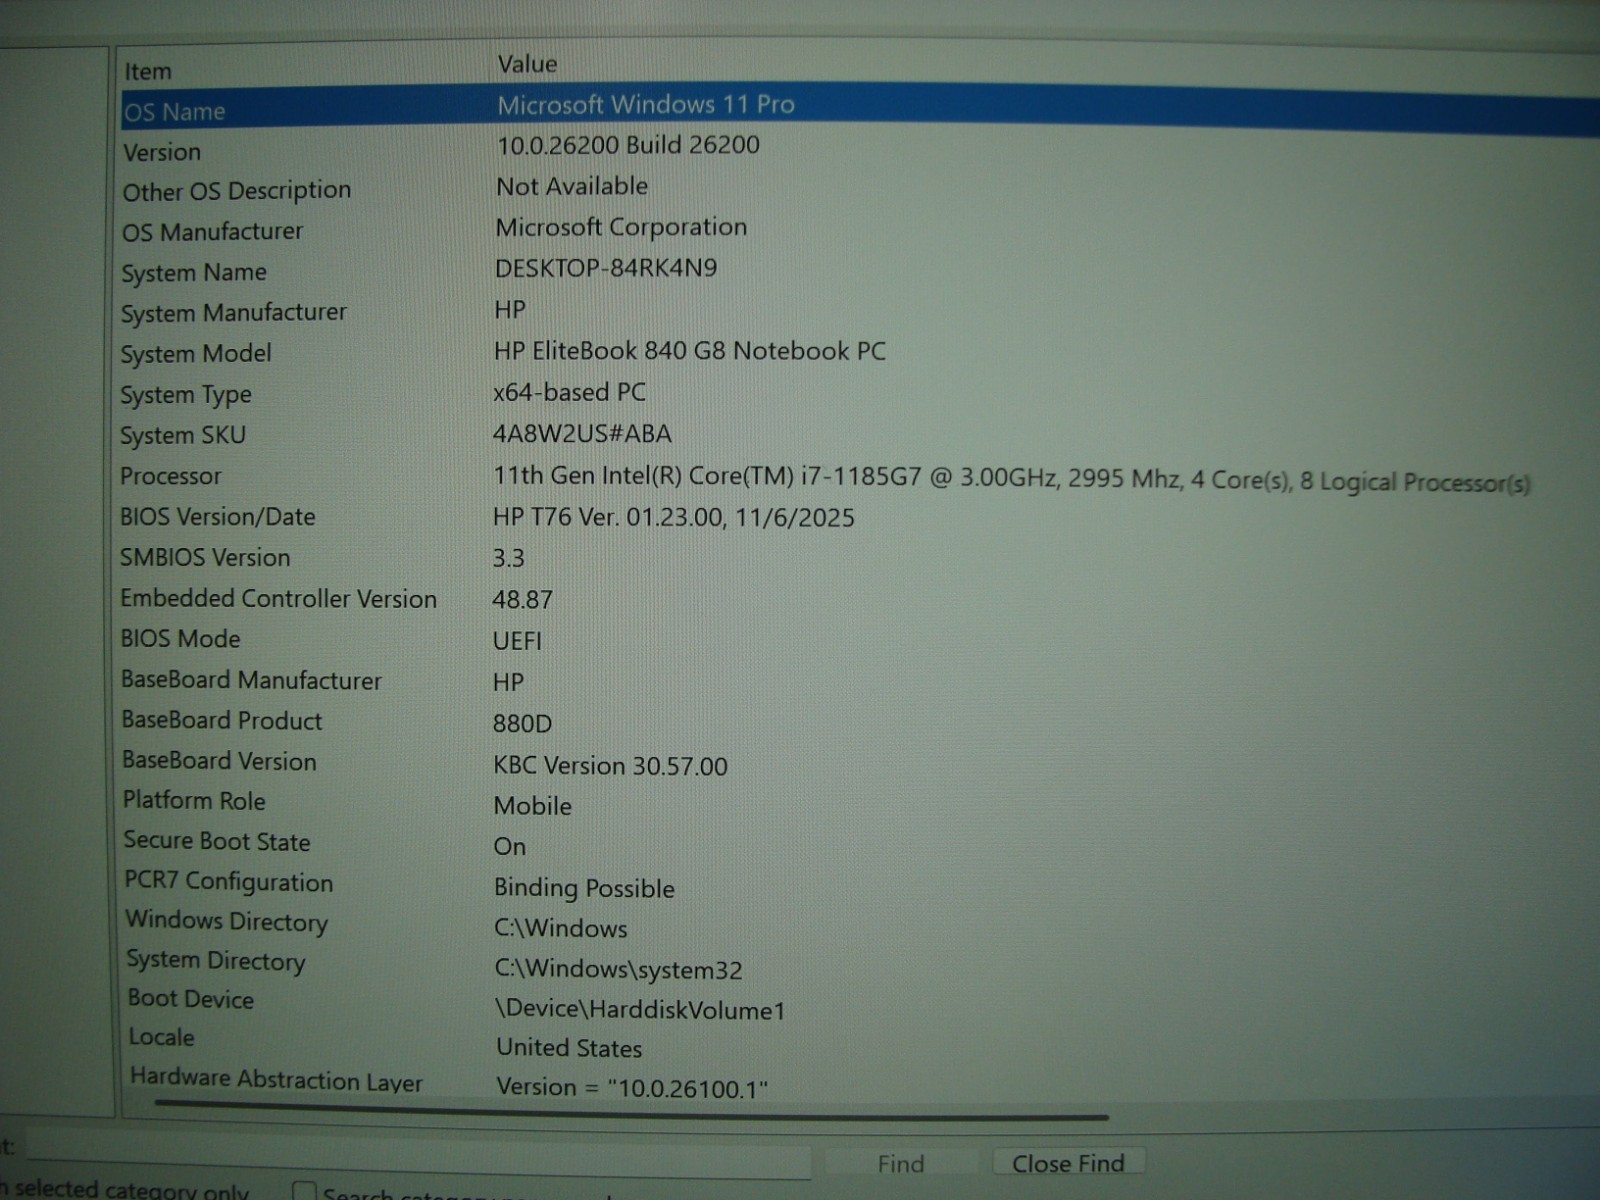Click the x64-based PC value
The image size is (1600, 1200).
(569, 392)
